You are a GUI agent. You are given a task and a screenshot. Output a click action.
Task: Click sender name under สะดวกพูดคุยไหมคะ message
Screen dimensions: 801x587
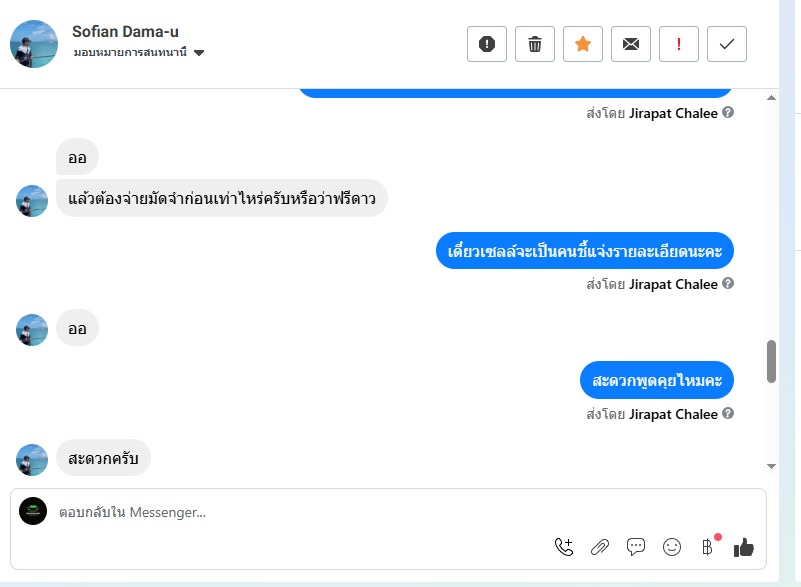(673, 414)
